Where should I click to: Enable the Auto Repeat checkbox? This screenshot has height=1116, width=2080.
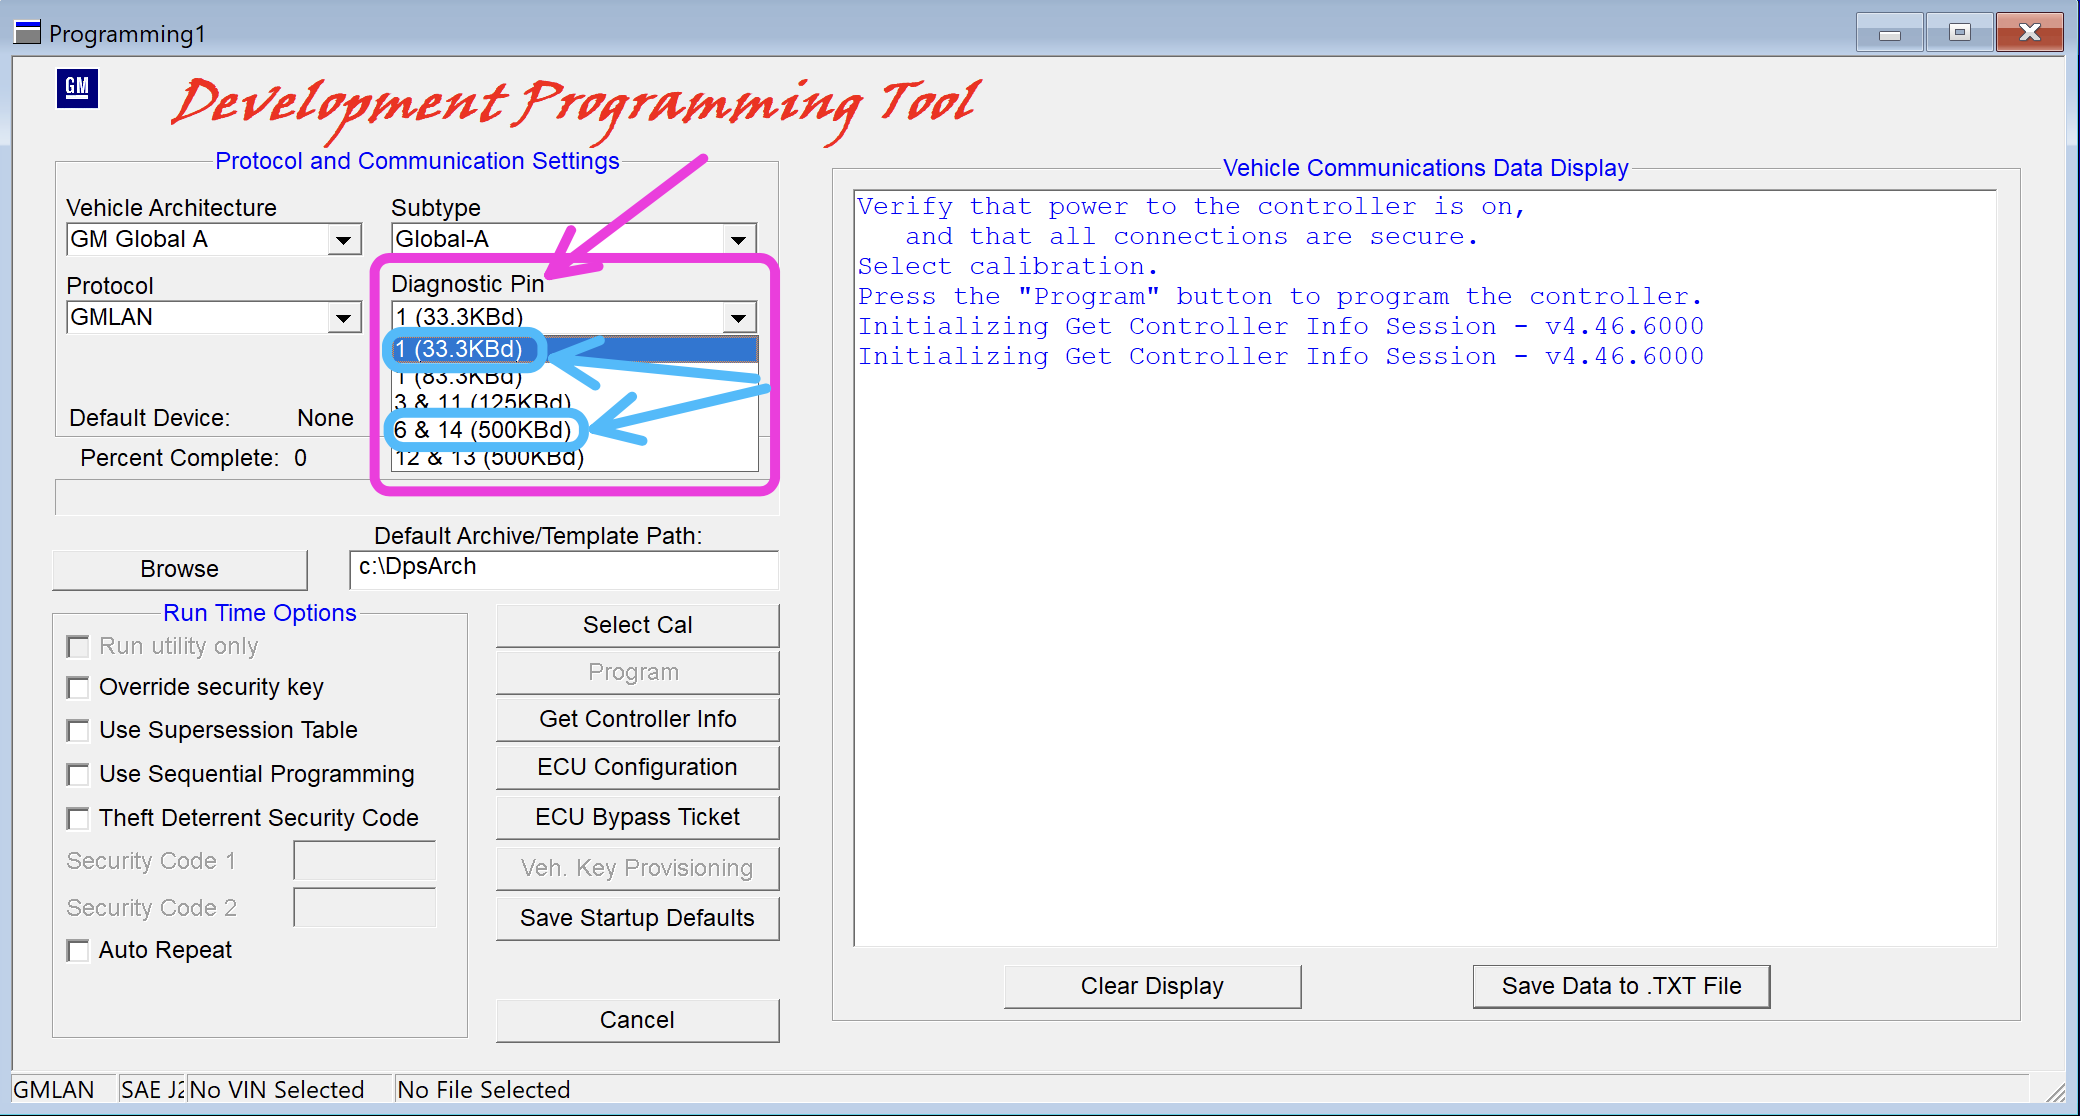(77, 951)
